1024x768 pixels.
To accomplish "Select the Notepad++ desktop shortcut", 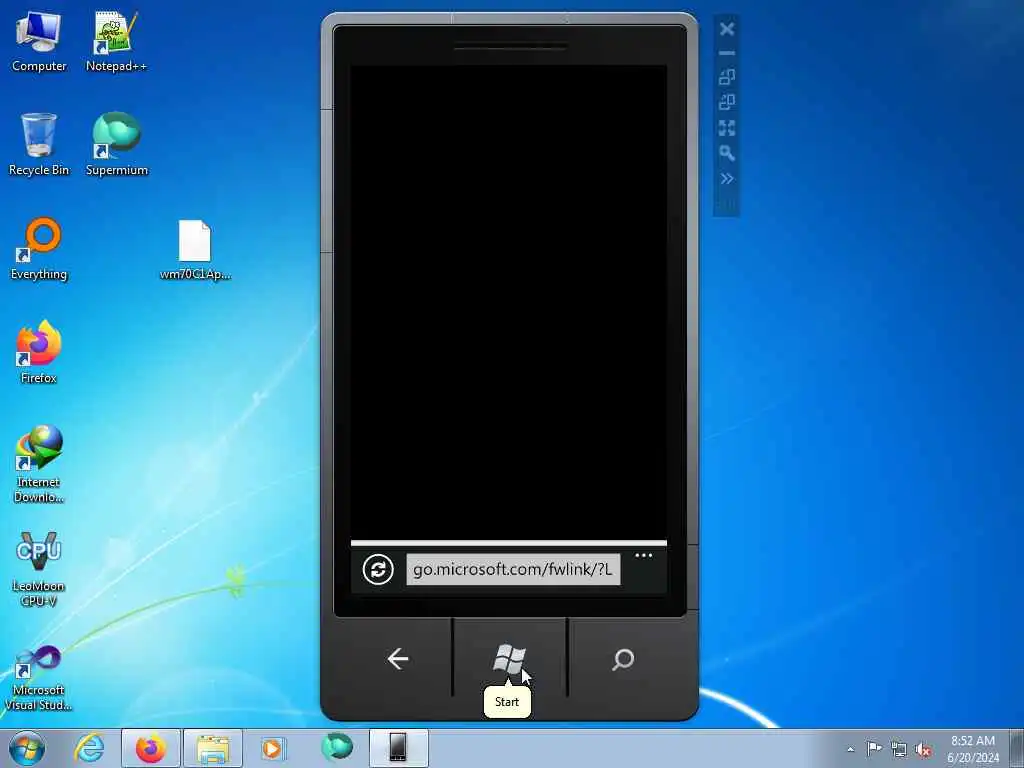I will tap(116, 42).
